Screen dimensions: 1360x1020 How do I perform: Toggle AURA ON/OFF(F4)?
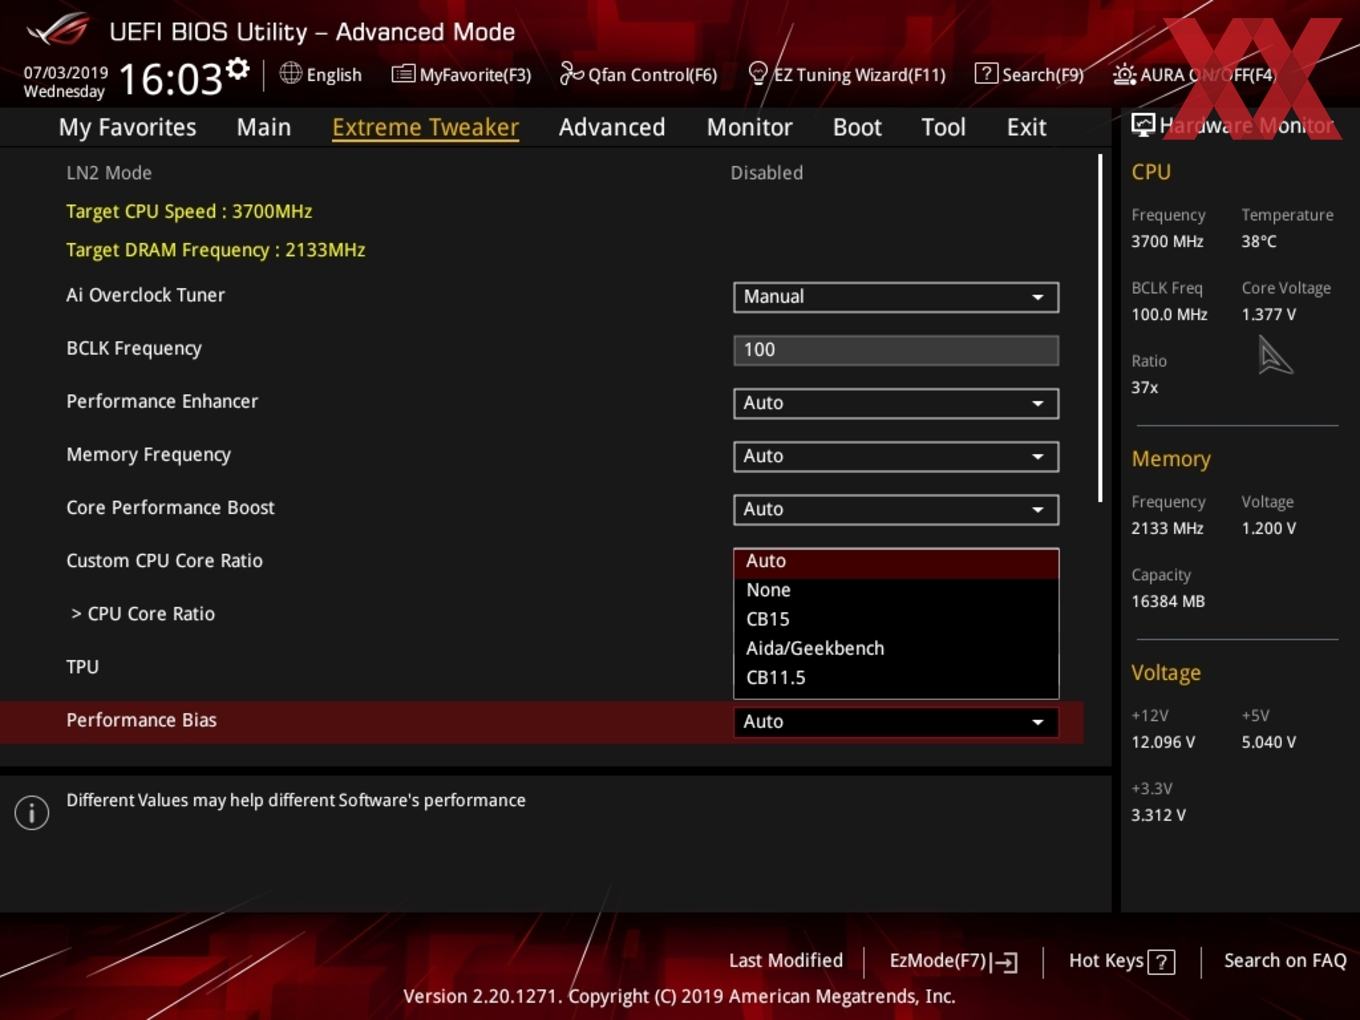click(x=1194, y=74)
